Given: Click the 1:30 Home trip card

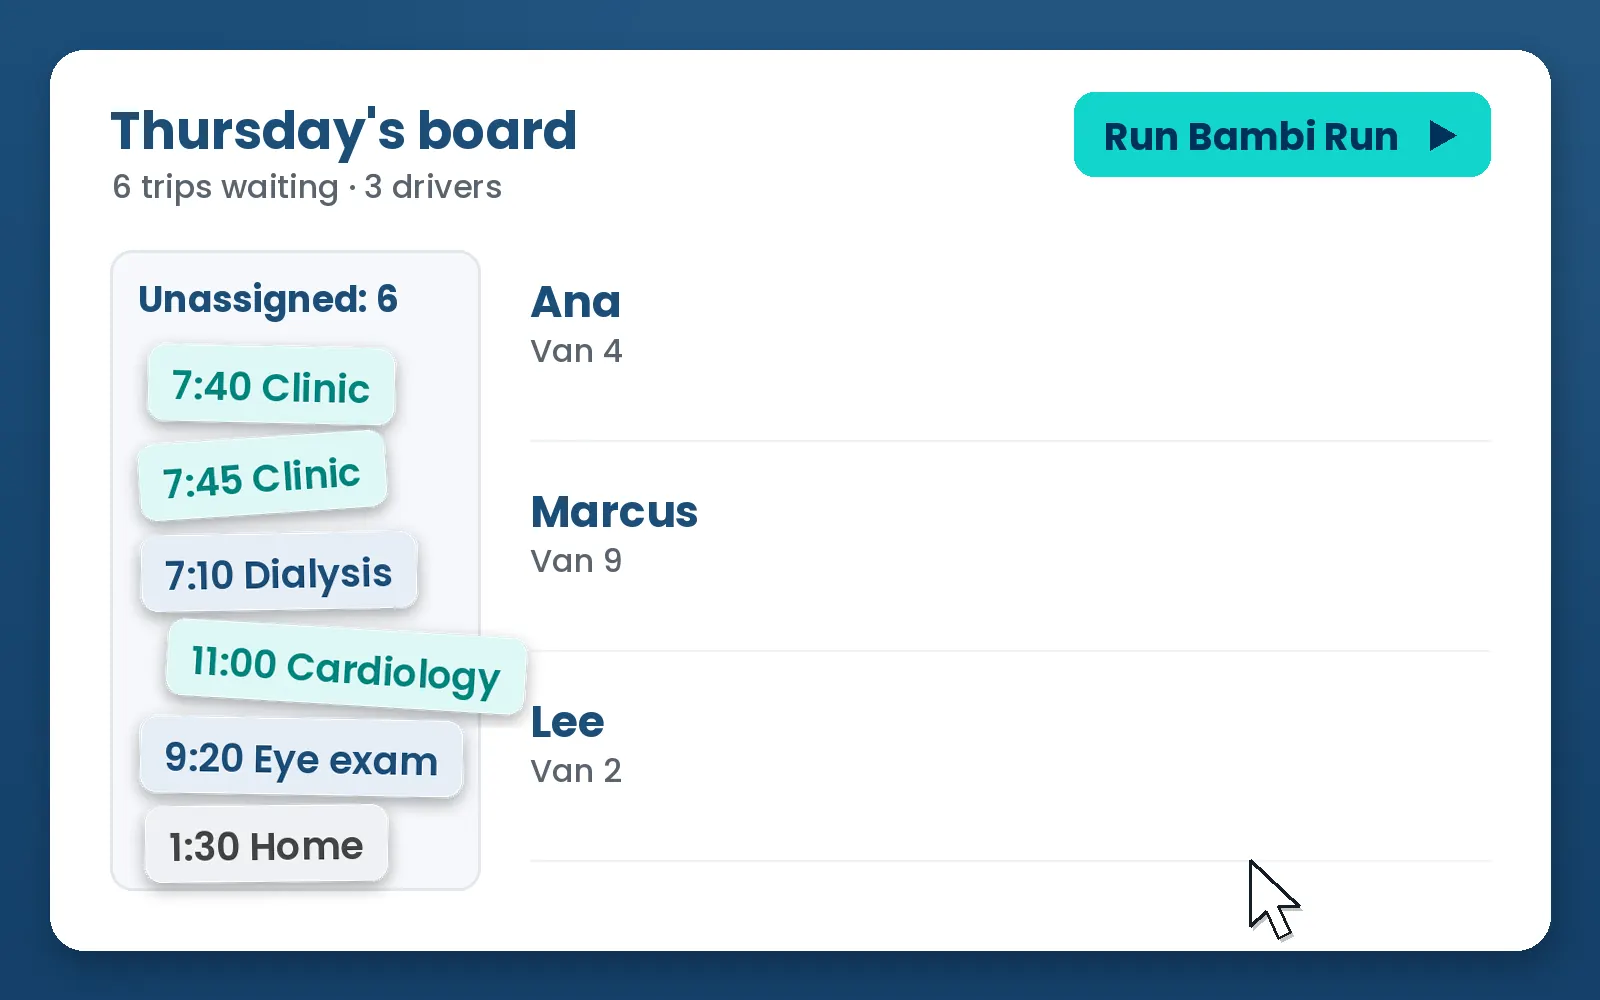Looking at the screenshot, I should tap(266, 846).
